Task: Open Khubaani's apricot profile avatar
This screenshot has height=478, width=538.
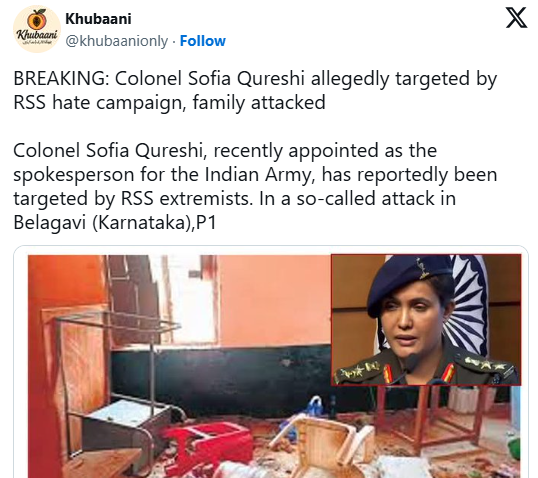Action: click(x=37, y=29)
